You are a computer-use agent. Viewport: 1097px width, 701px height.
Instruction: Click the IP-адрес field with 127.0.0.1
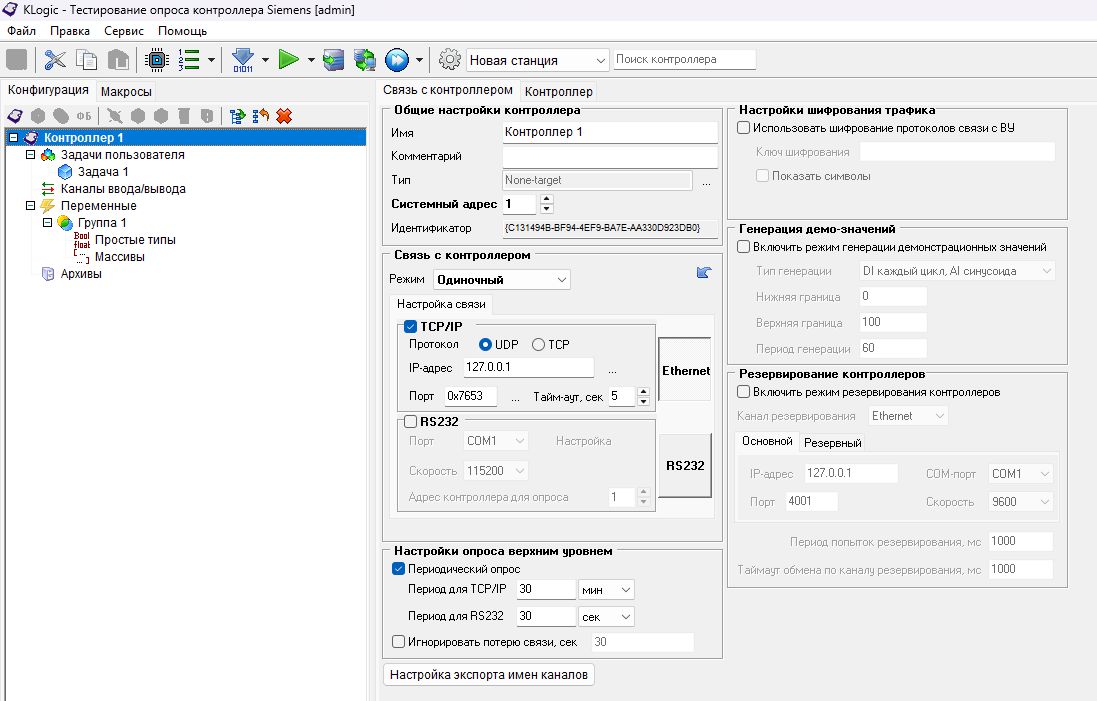(528, 367)
